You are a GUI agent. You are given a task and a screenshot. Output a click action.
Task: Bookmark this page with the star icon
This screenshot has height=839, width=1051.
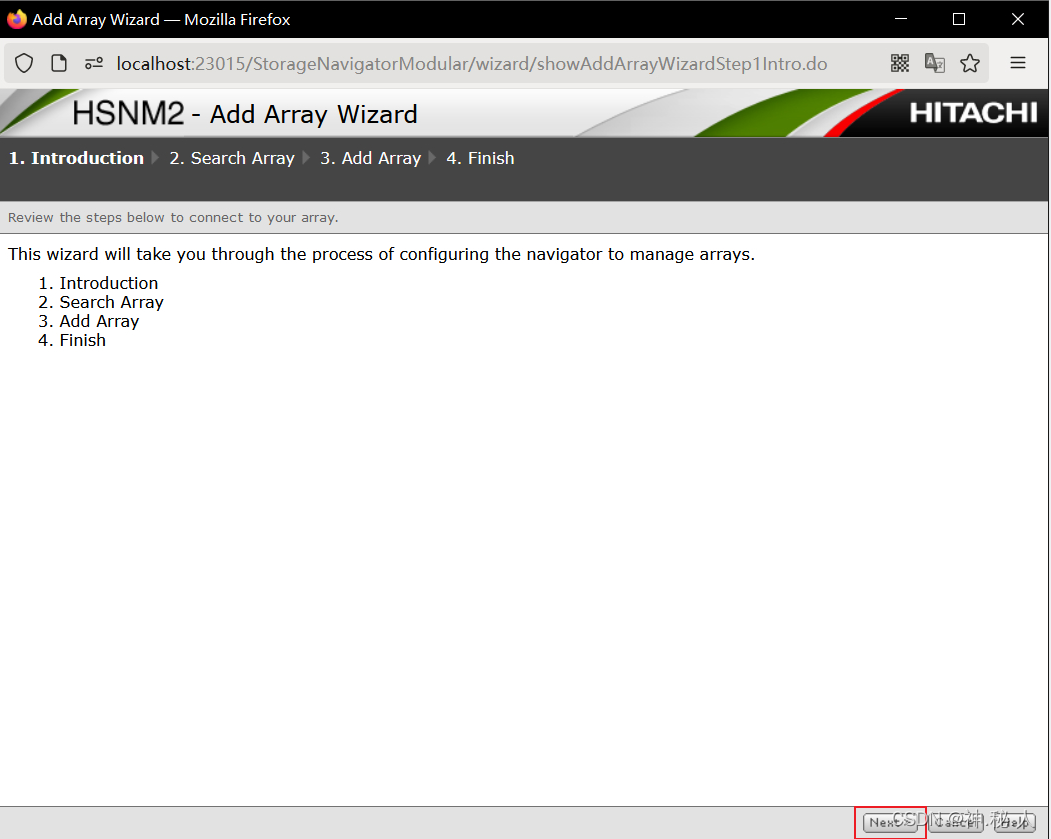tap(969, 63)
